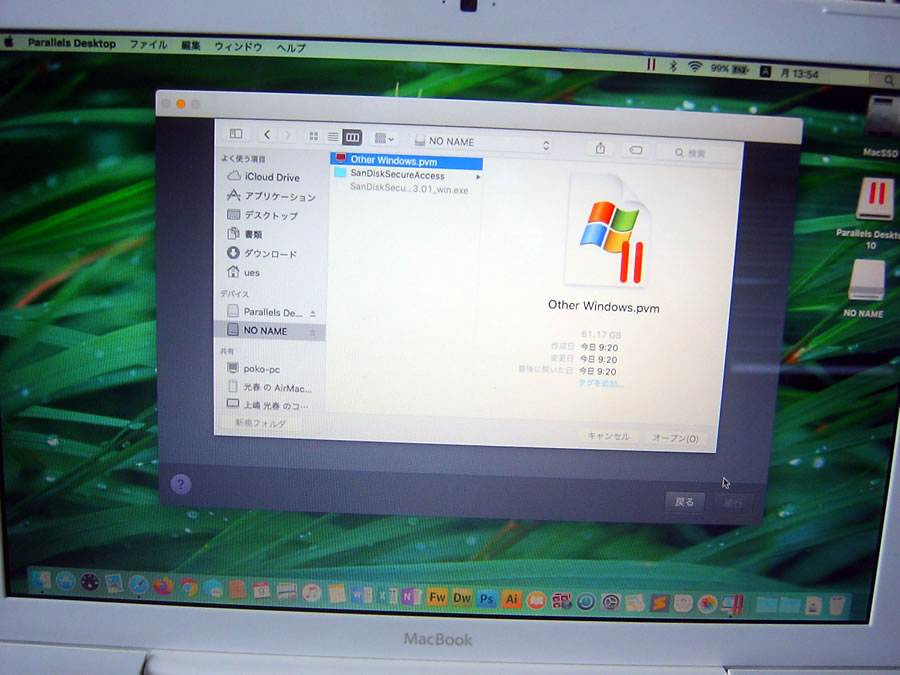Open Dreamweaver (Dw) from the Dock
The height and width of the screenshot is (675, 900).
tap(461, 598)
